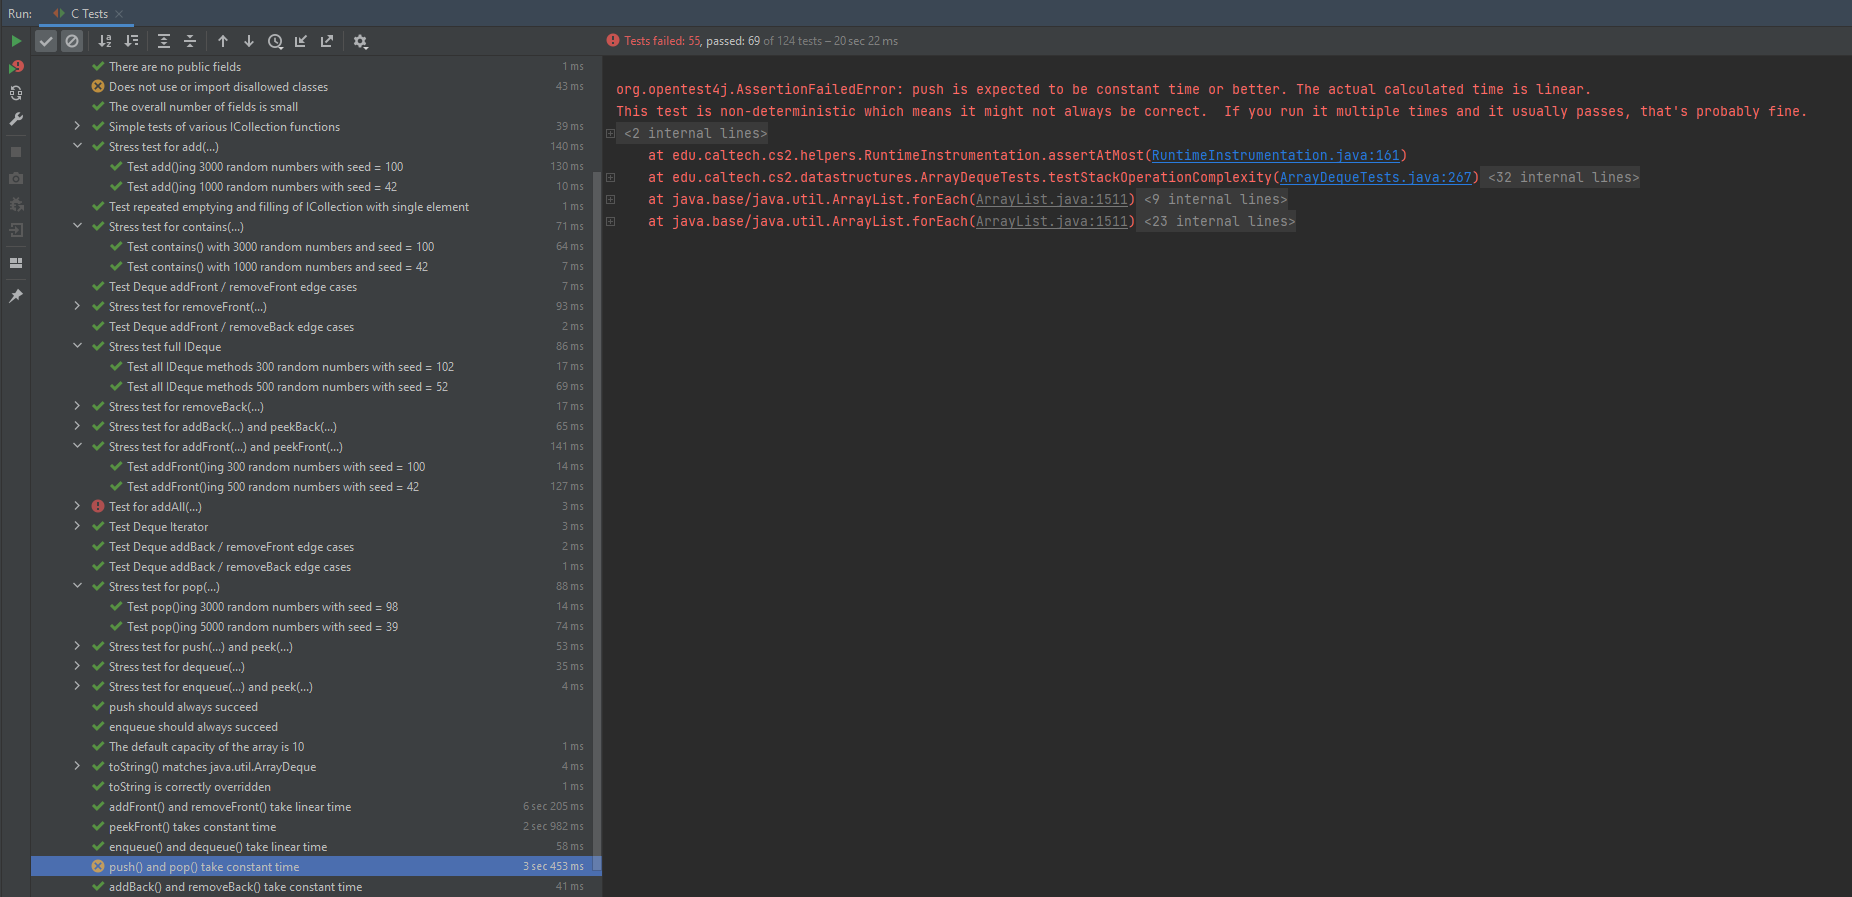1852x897 pixels.
Task: Collapse 'Stress test for add(...)' node
Action: (77, 146)
